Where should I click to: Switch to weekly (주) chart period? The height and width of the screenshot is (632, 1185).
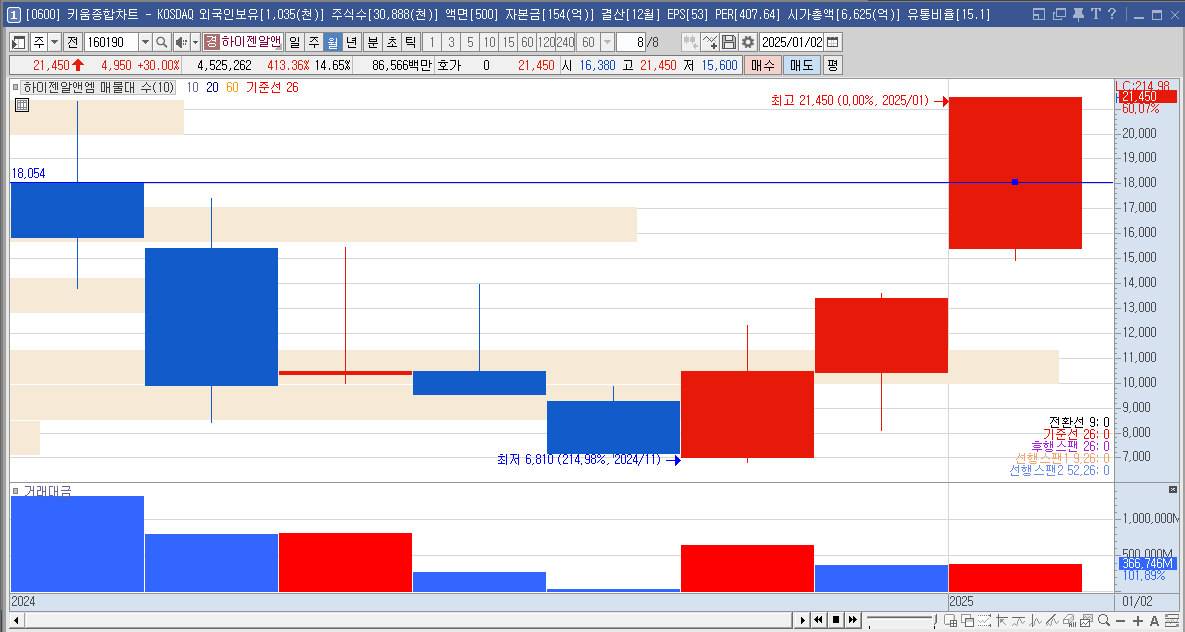(x=314, y=42)
